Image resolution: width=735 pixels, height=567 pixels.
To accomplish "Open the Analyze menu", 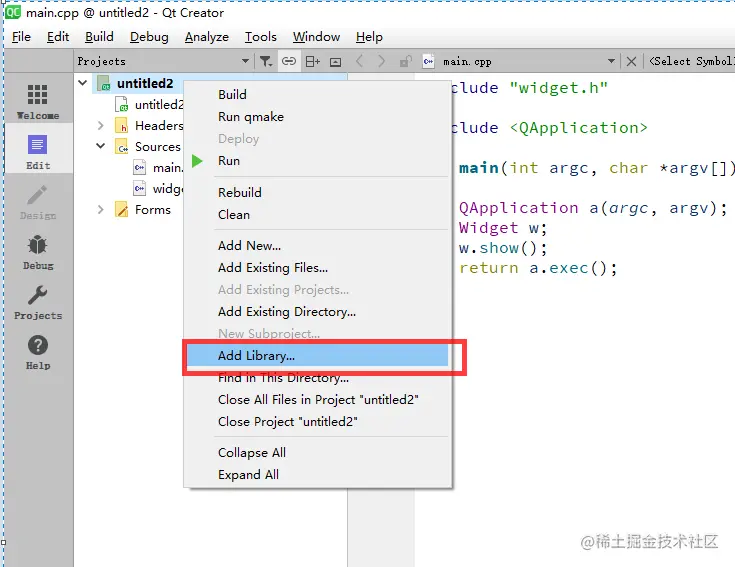I will 207,37.
